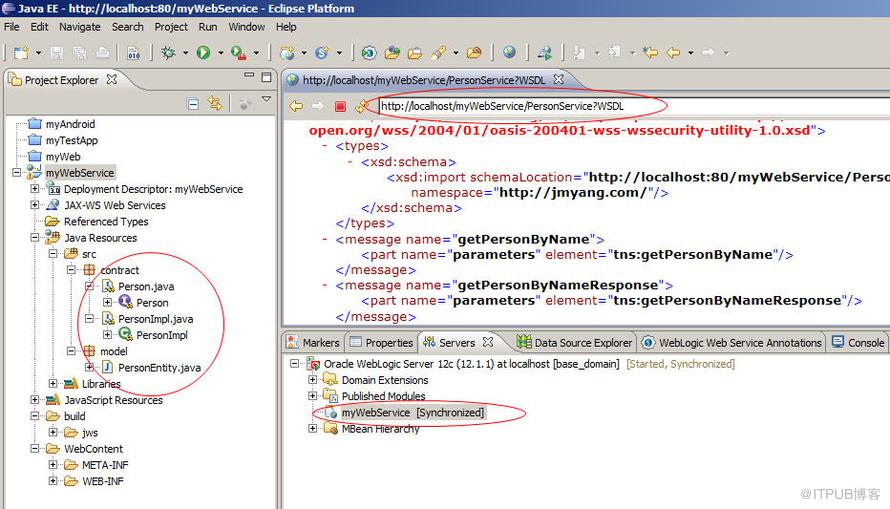The height and width of the screenshot is (509, 890).
Task: Open dropdown arrow next to Debug icon
Action: coord(186,53)
